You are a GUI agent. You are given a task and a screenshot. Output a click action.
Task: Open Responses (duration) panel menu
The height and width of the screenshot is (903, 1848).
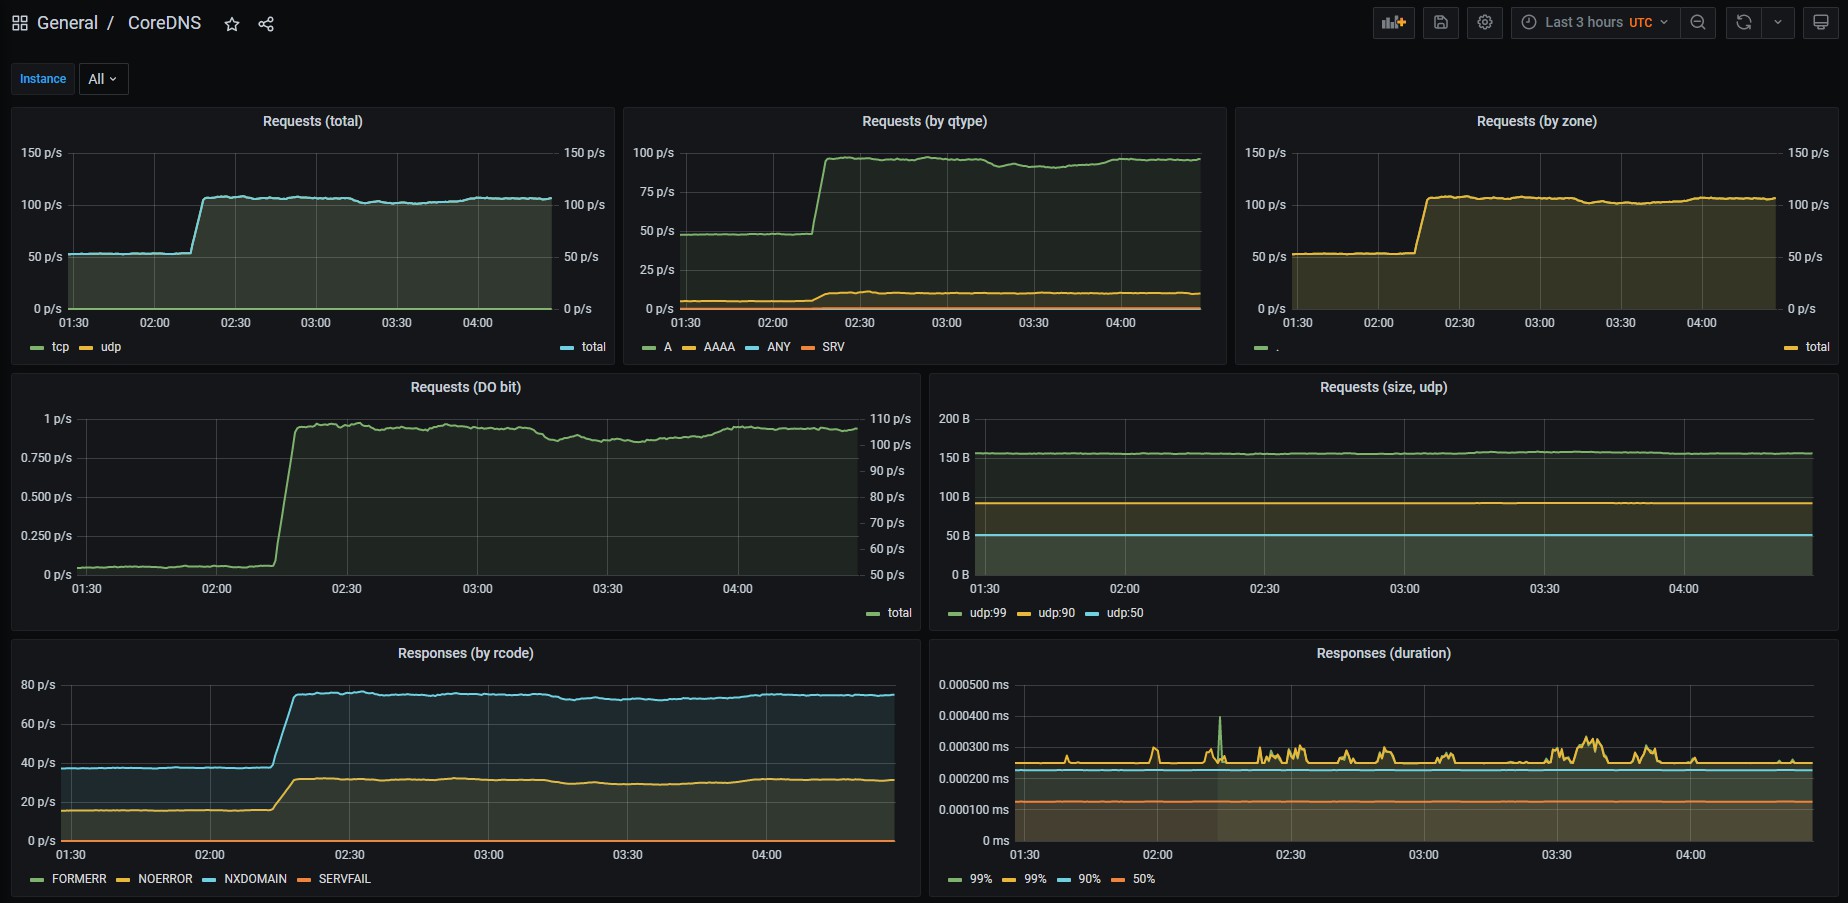coord(1383,653)
